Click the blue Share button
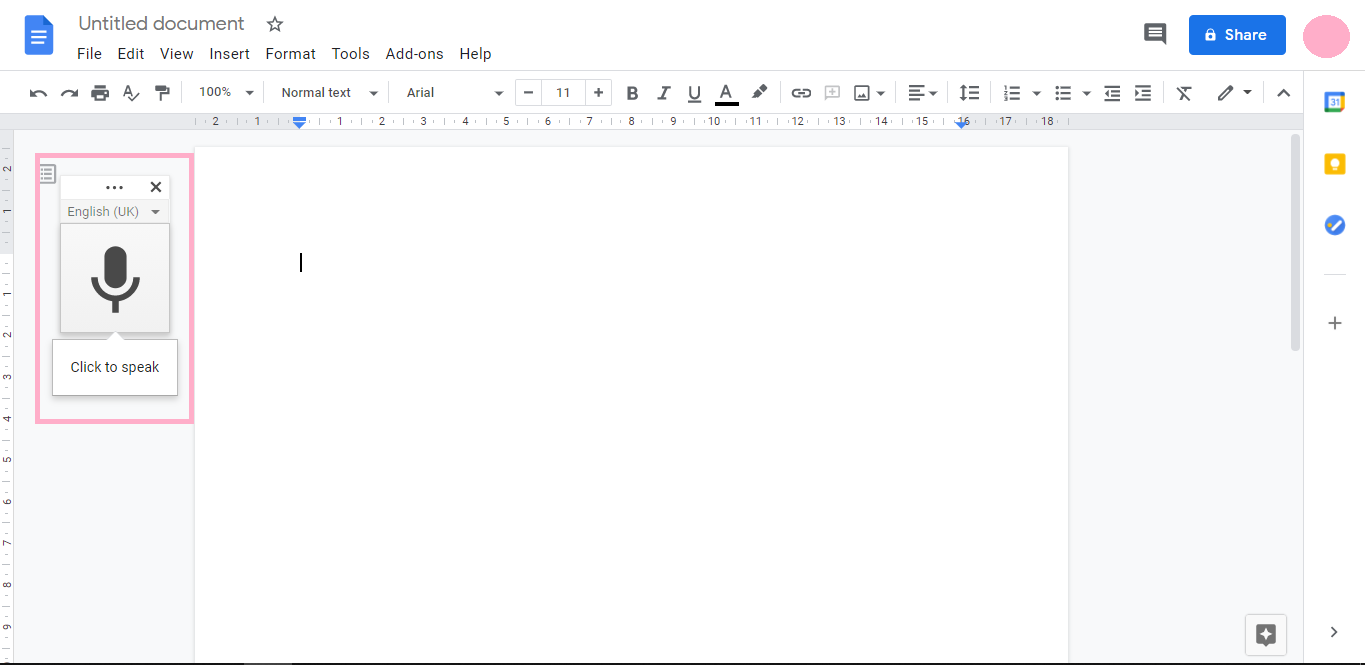1365x665 pixels. [1237, 35]
